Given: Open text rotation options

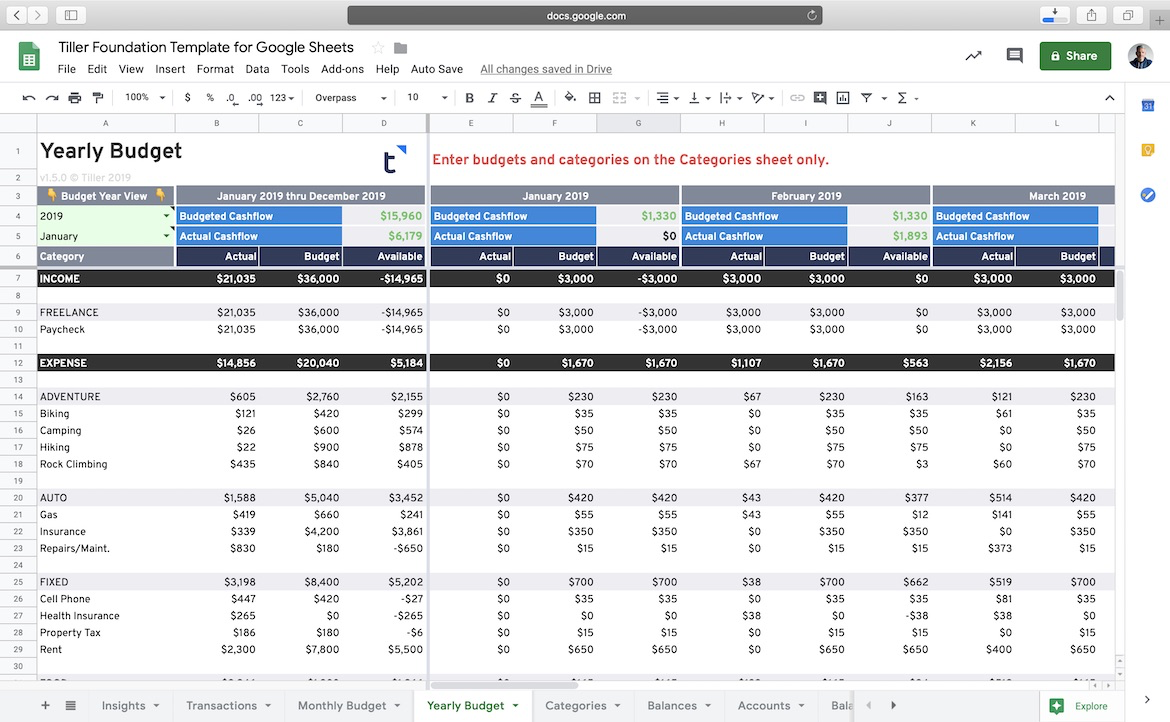Looking at the screenshot, I should 762,98.
